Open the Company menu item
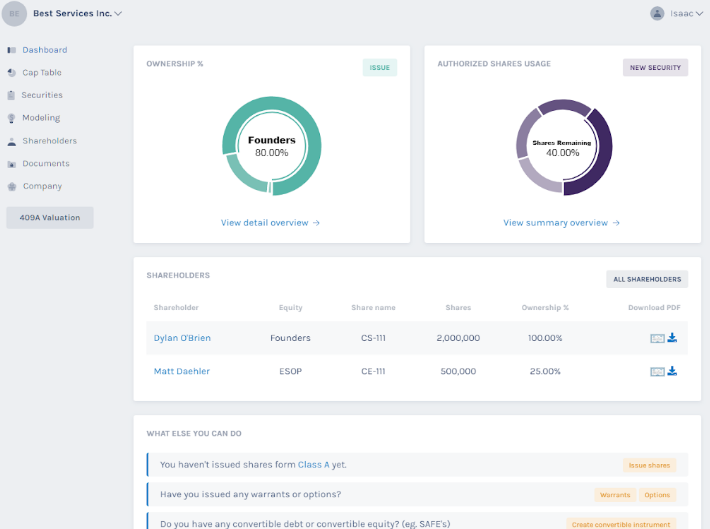 (x=42, y=186)
